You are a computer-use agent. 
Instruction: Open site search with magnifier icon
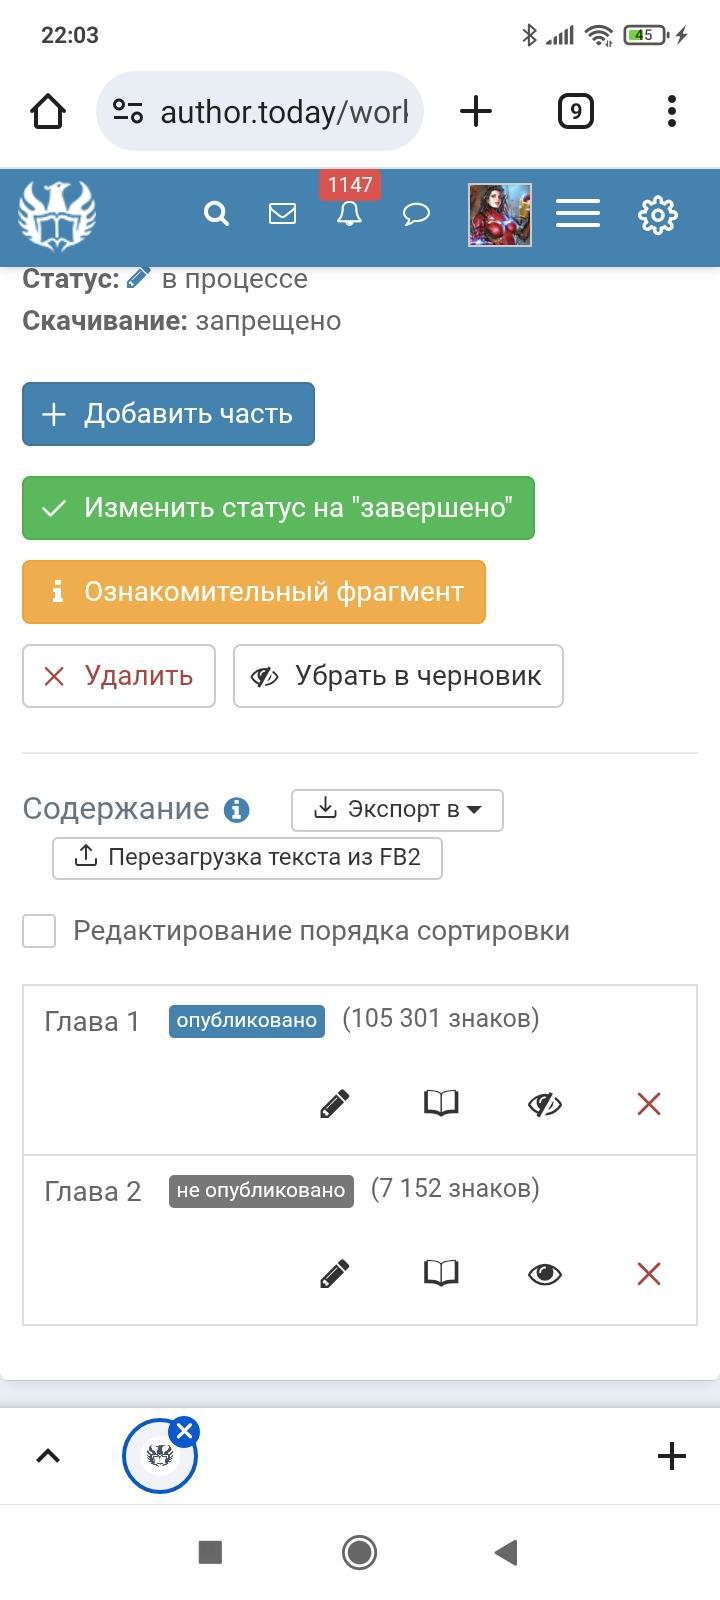pyautogui.click(x=216, y=214)
